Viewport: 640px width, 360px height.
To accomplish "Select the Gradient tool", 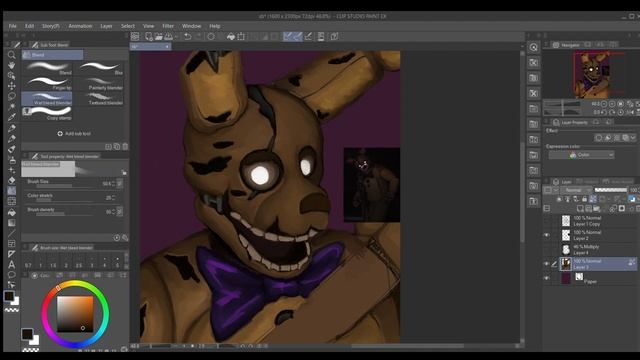I will tap(11, 223).
